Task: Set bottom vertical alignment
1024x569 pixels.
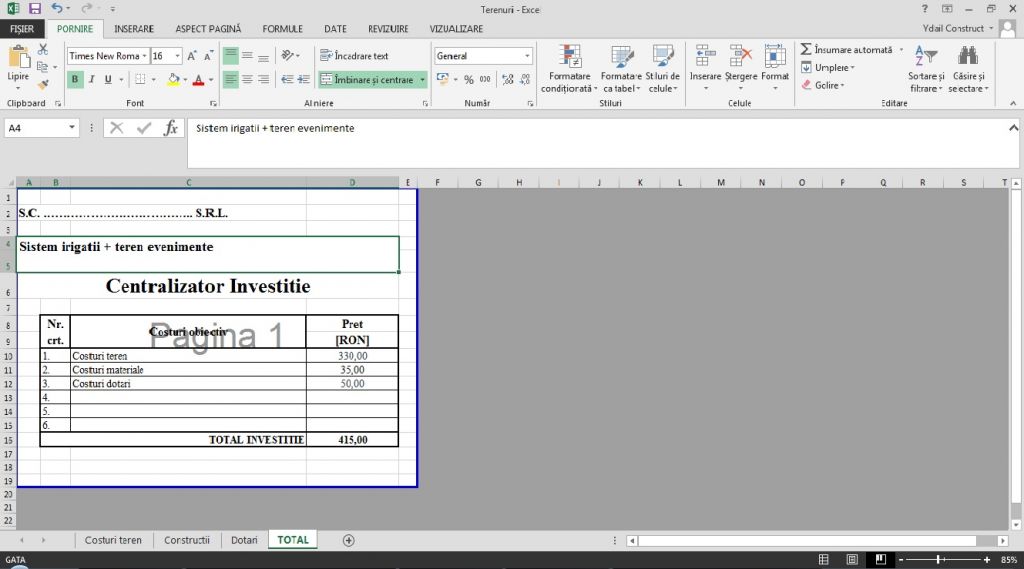Action: click(x=263, y=56)
